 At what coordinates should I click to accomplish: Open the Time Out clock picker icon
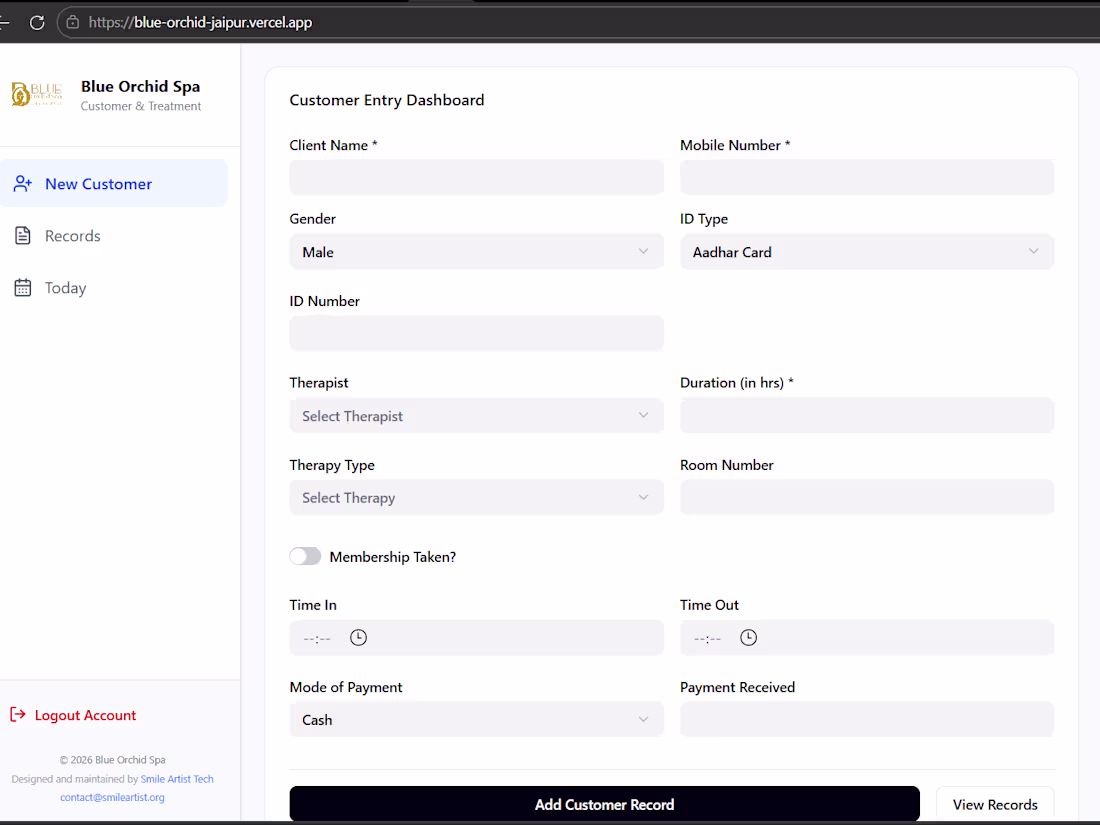[748, 637]
